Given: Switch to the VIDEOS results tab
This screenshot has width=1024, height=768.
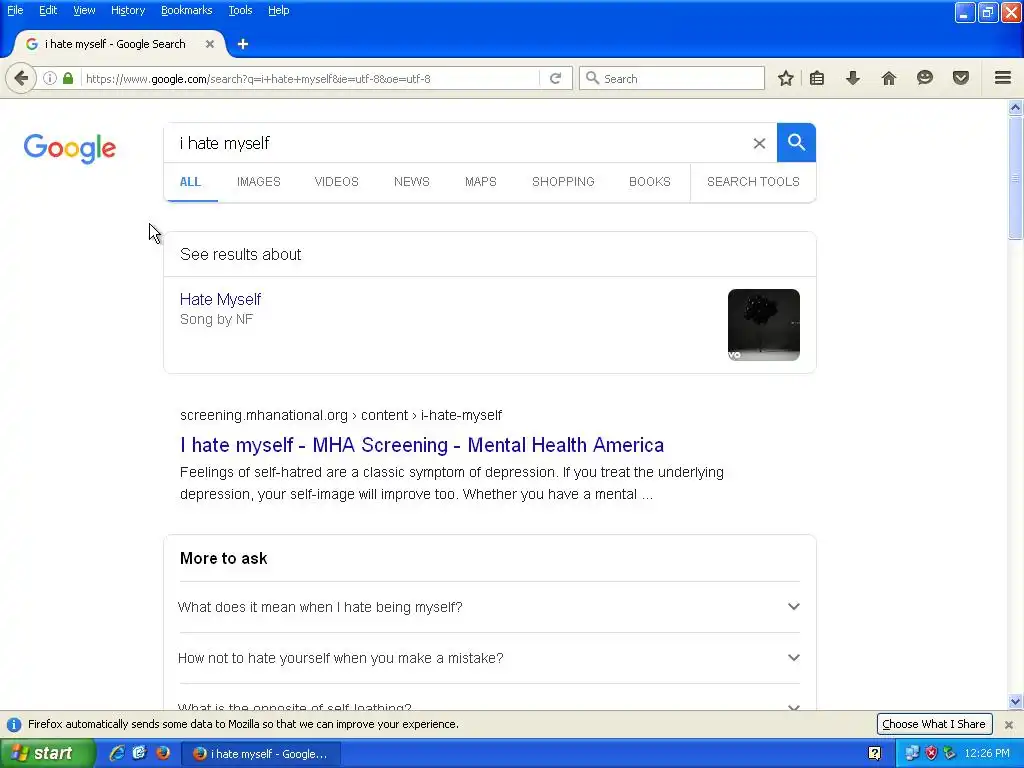Looking at the screenshot, I should click(336, 182).
